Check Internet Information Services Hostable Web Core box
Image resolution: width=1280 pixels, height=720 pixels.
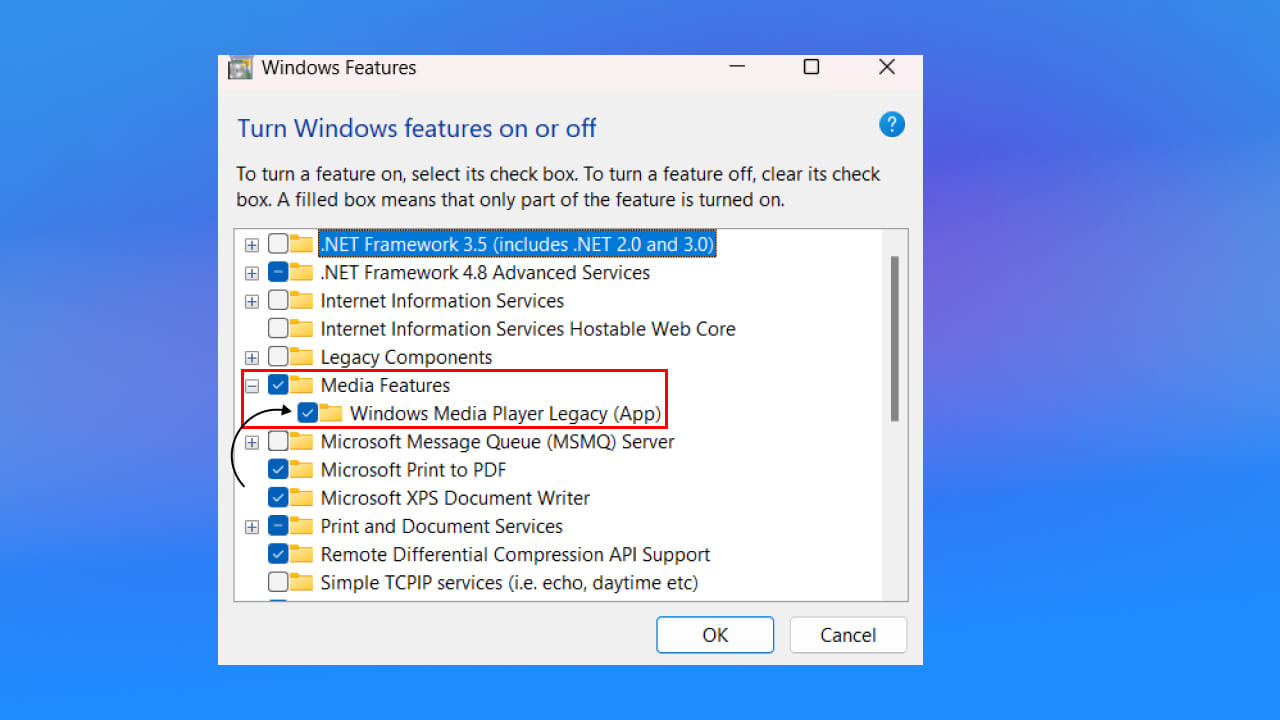click(278, 329)
